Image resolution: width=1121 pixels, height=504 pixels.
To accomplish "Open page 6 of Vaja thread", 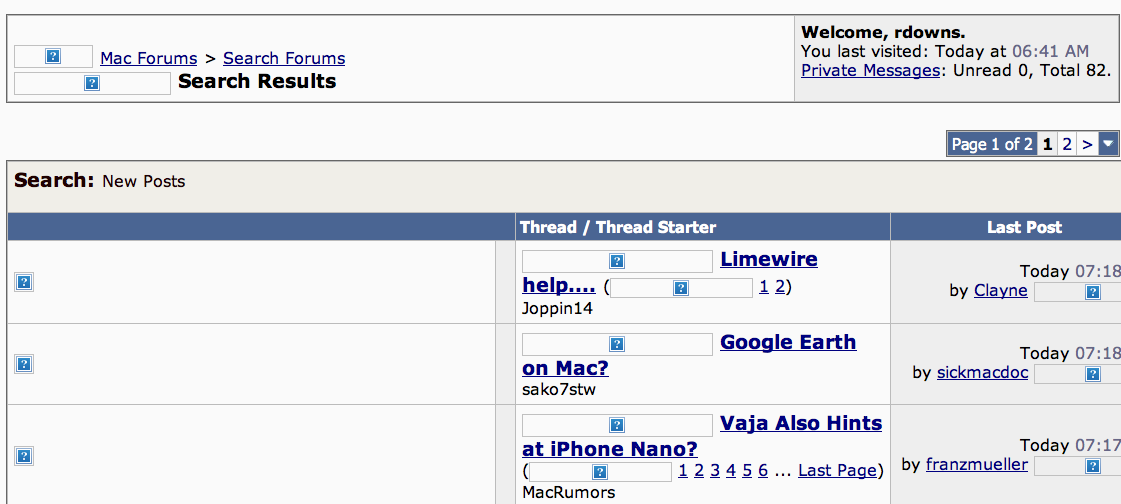I will coord(763,470).
